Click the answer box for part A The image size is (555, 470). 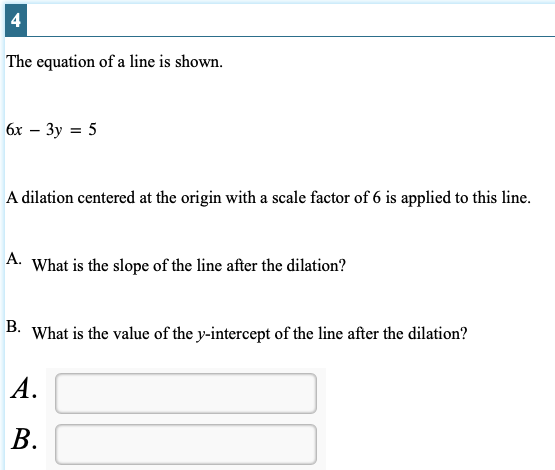coord(186,393)
